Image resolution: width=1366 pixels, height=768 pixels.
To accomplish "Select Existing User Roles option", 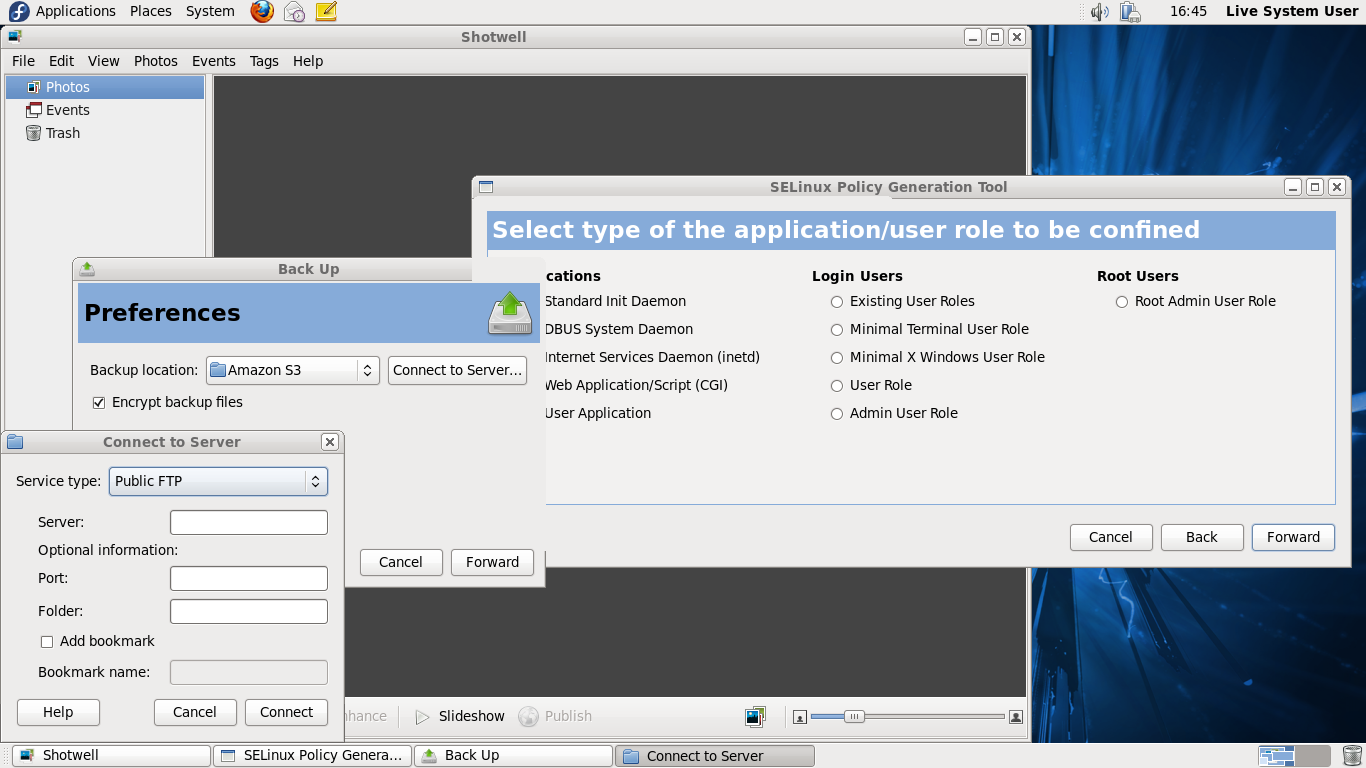I will 837,302.
